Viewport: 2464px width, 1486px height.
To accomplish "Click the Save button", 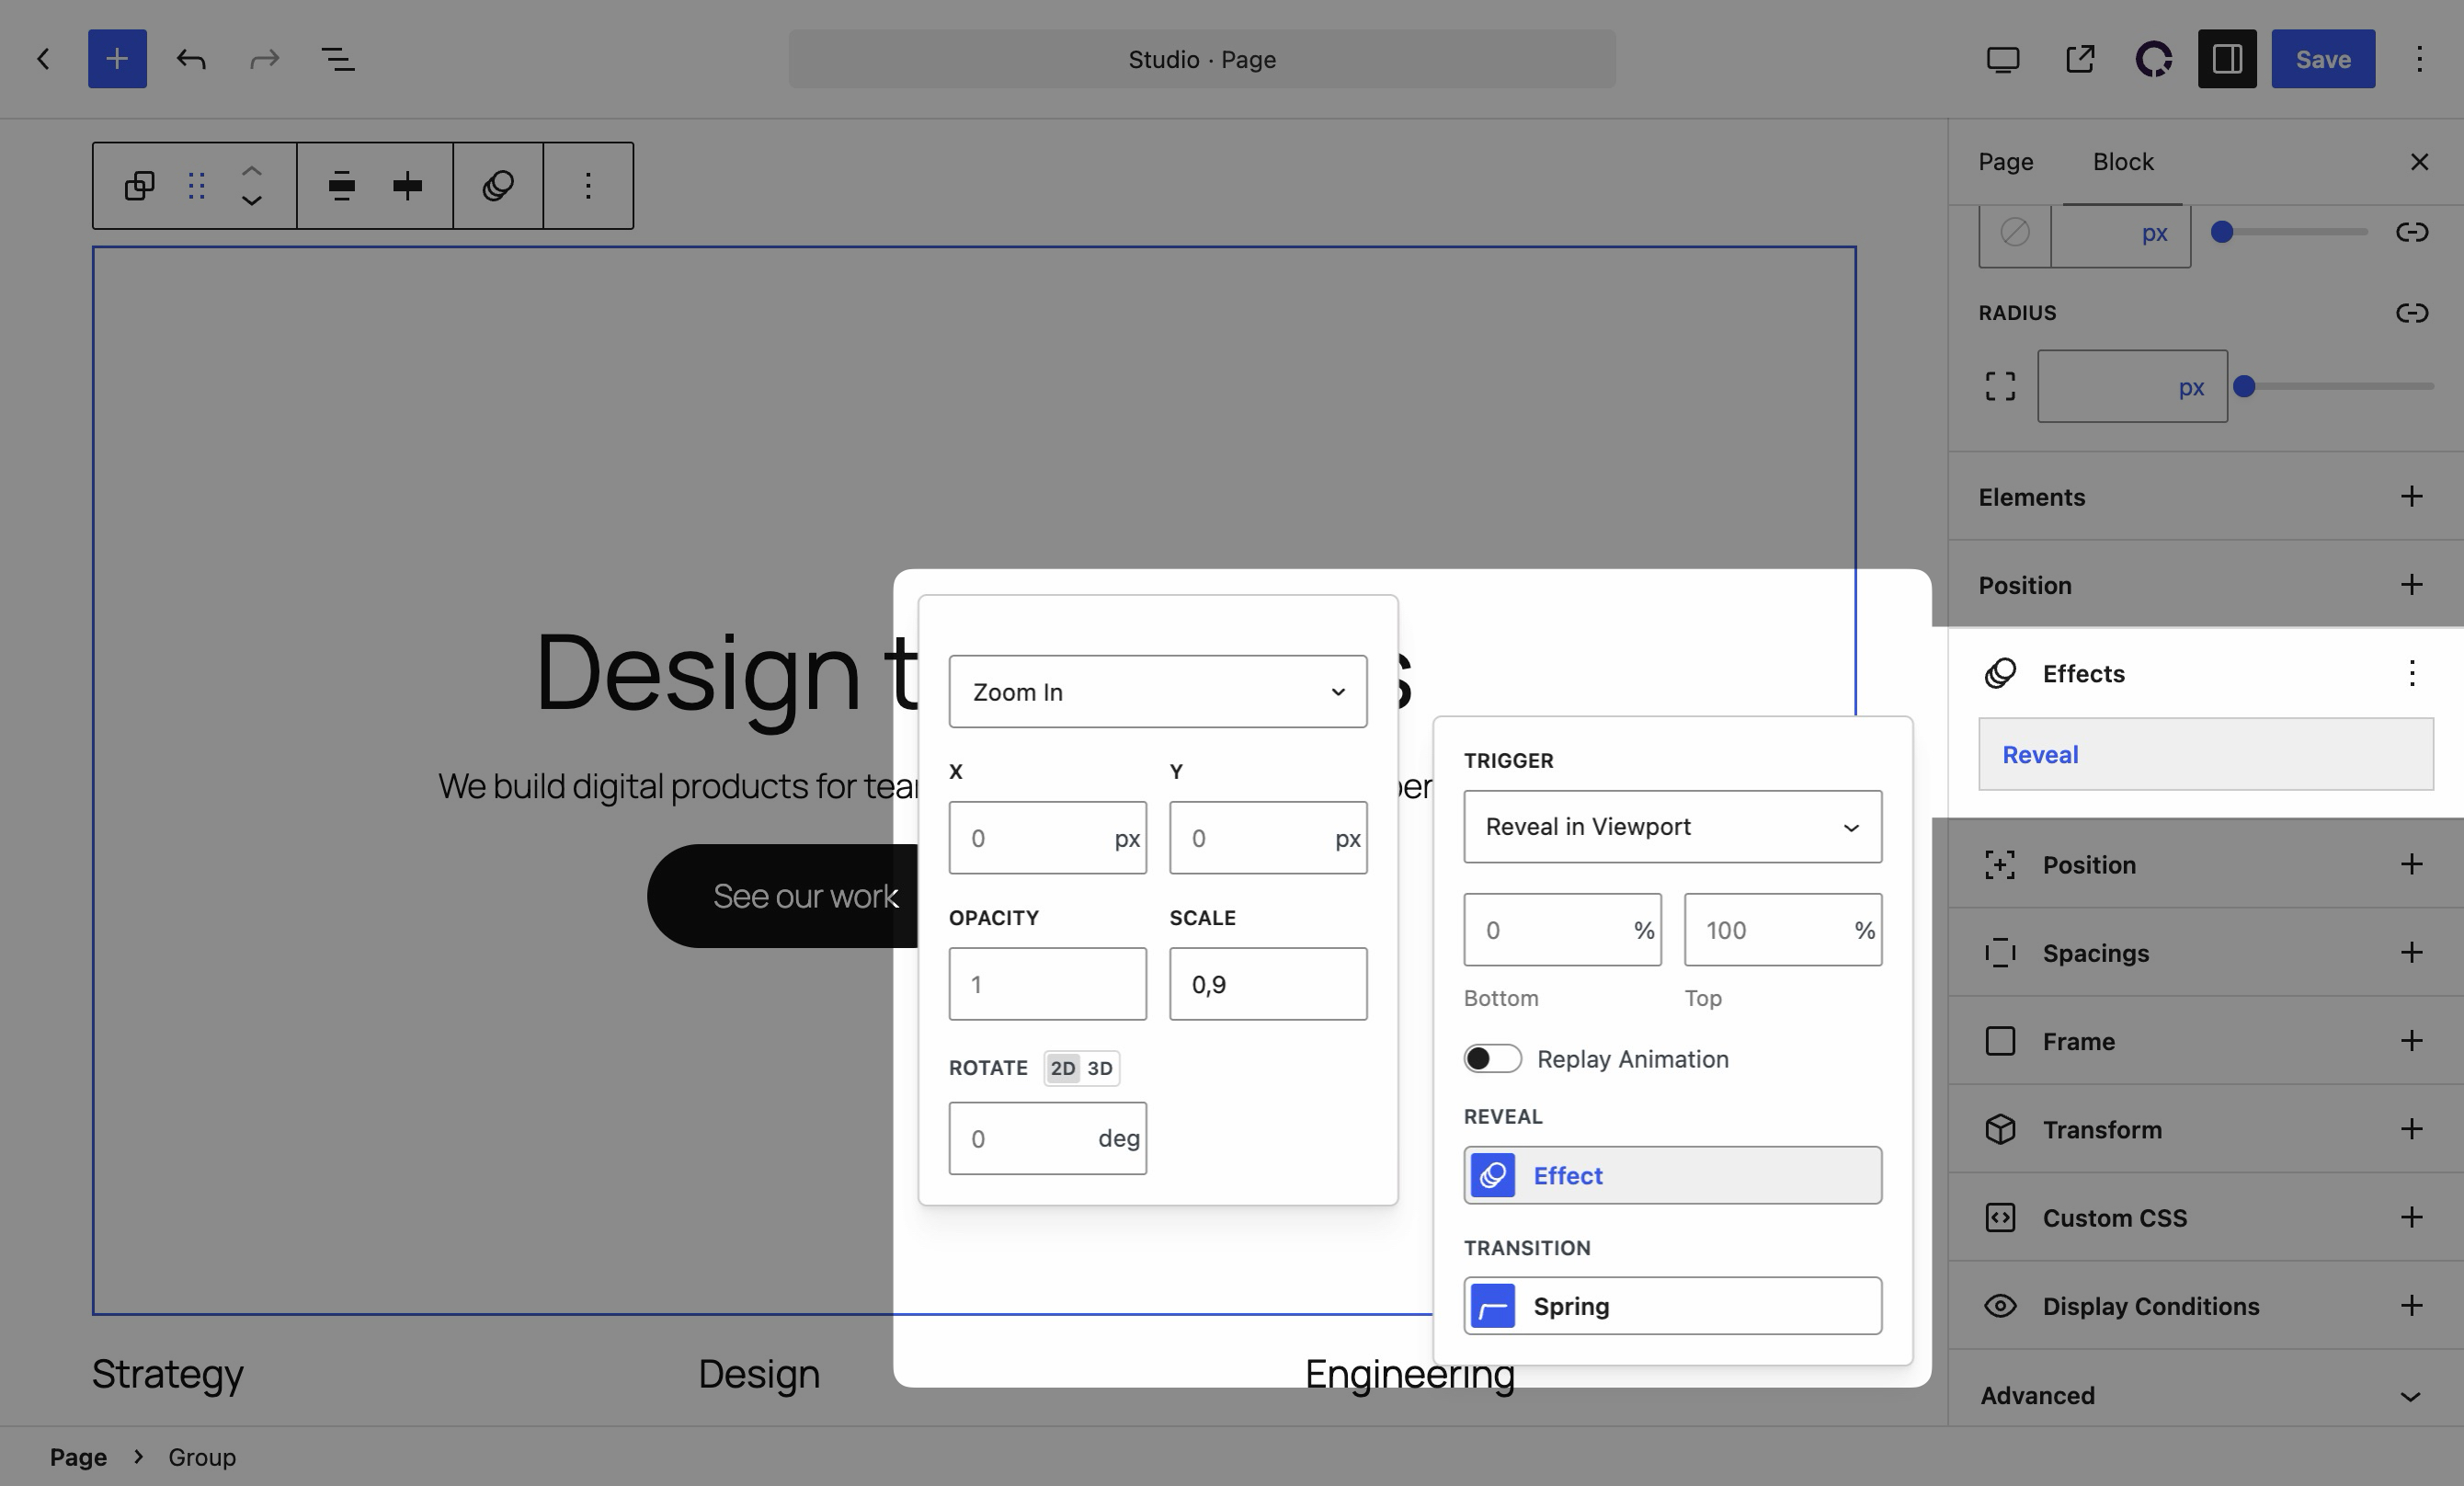I will (2323, 59).
